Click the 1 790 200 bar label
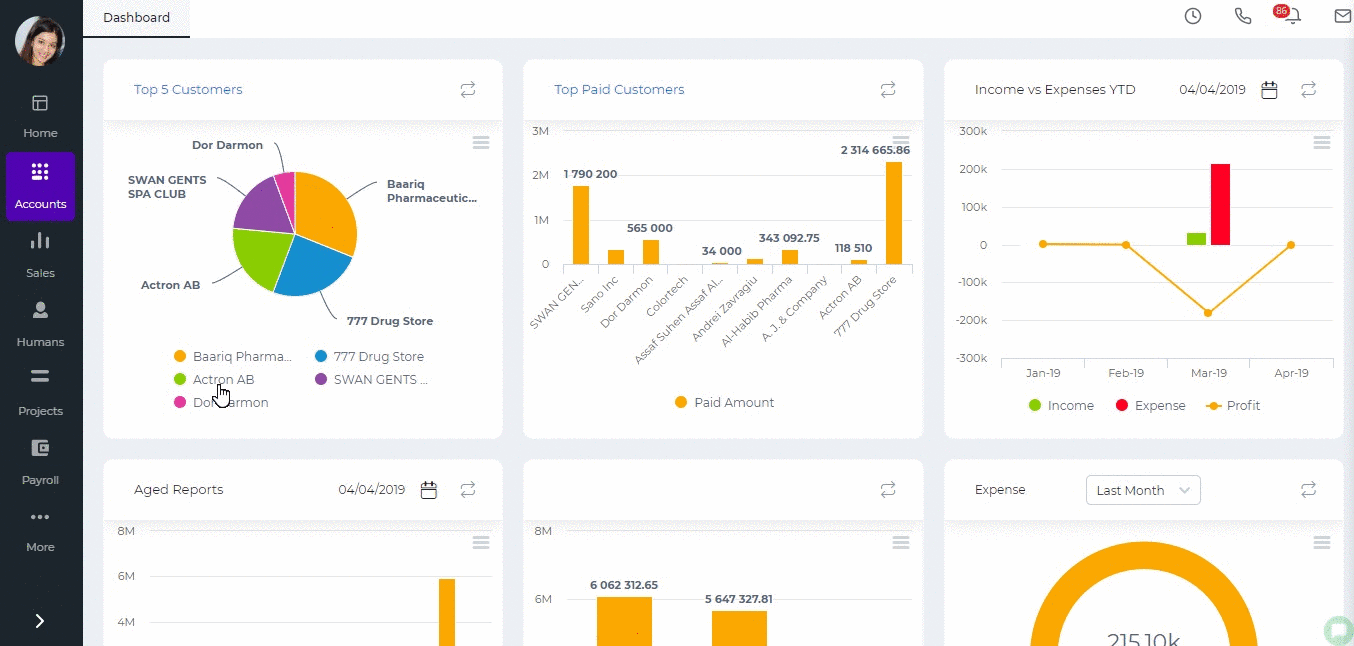 pyautogui.click(x=590, y=174)
